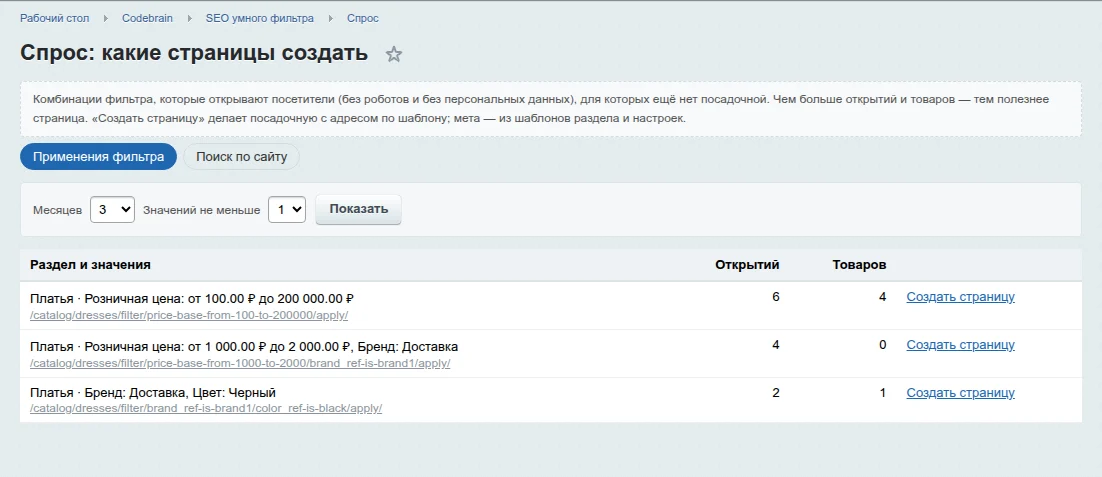This screenshot has width=1102, height=477.
Task: Click opens count 2 in third row
Action: 776,393
